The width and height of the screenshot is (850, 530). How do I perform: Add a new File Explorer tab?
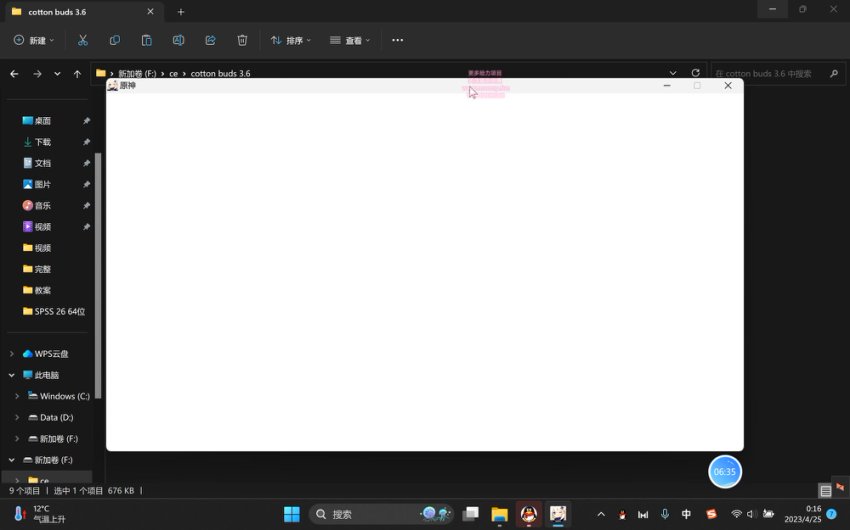(x=181, y=12)
